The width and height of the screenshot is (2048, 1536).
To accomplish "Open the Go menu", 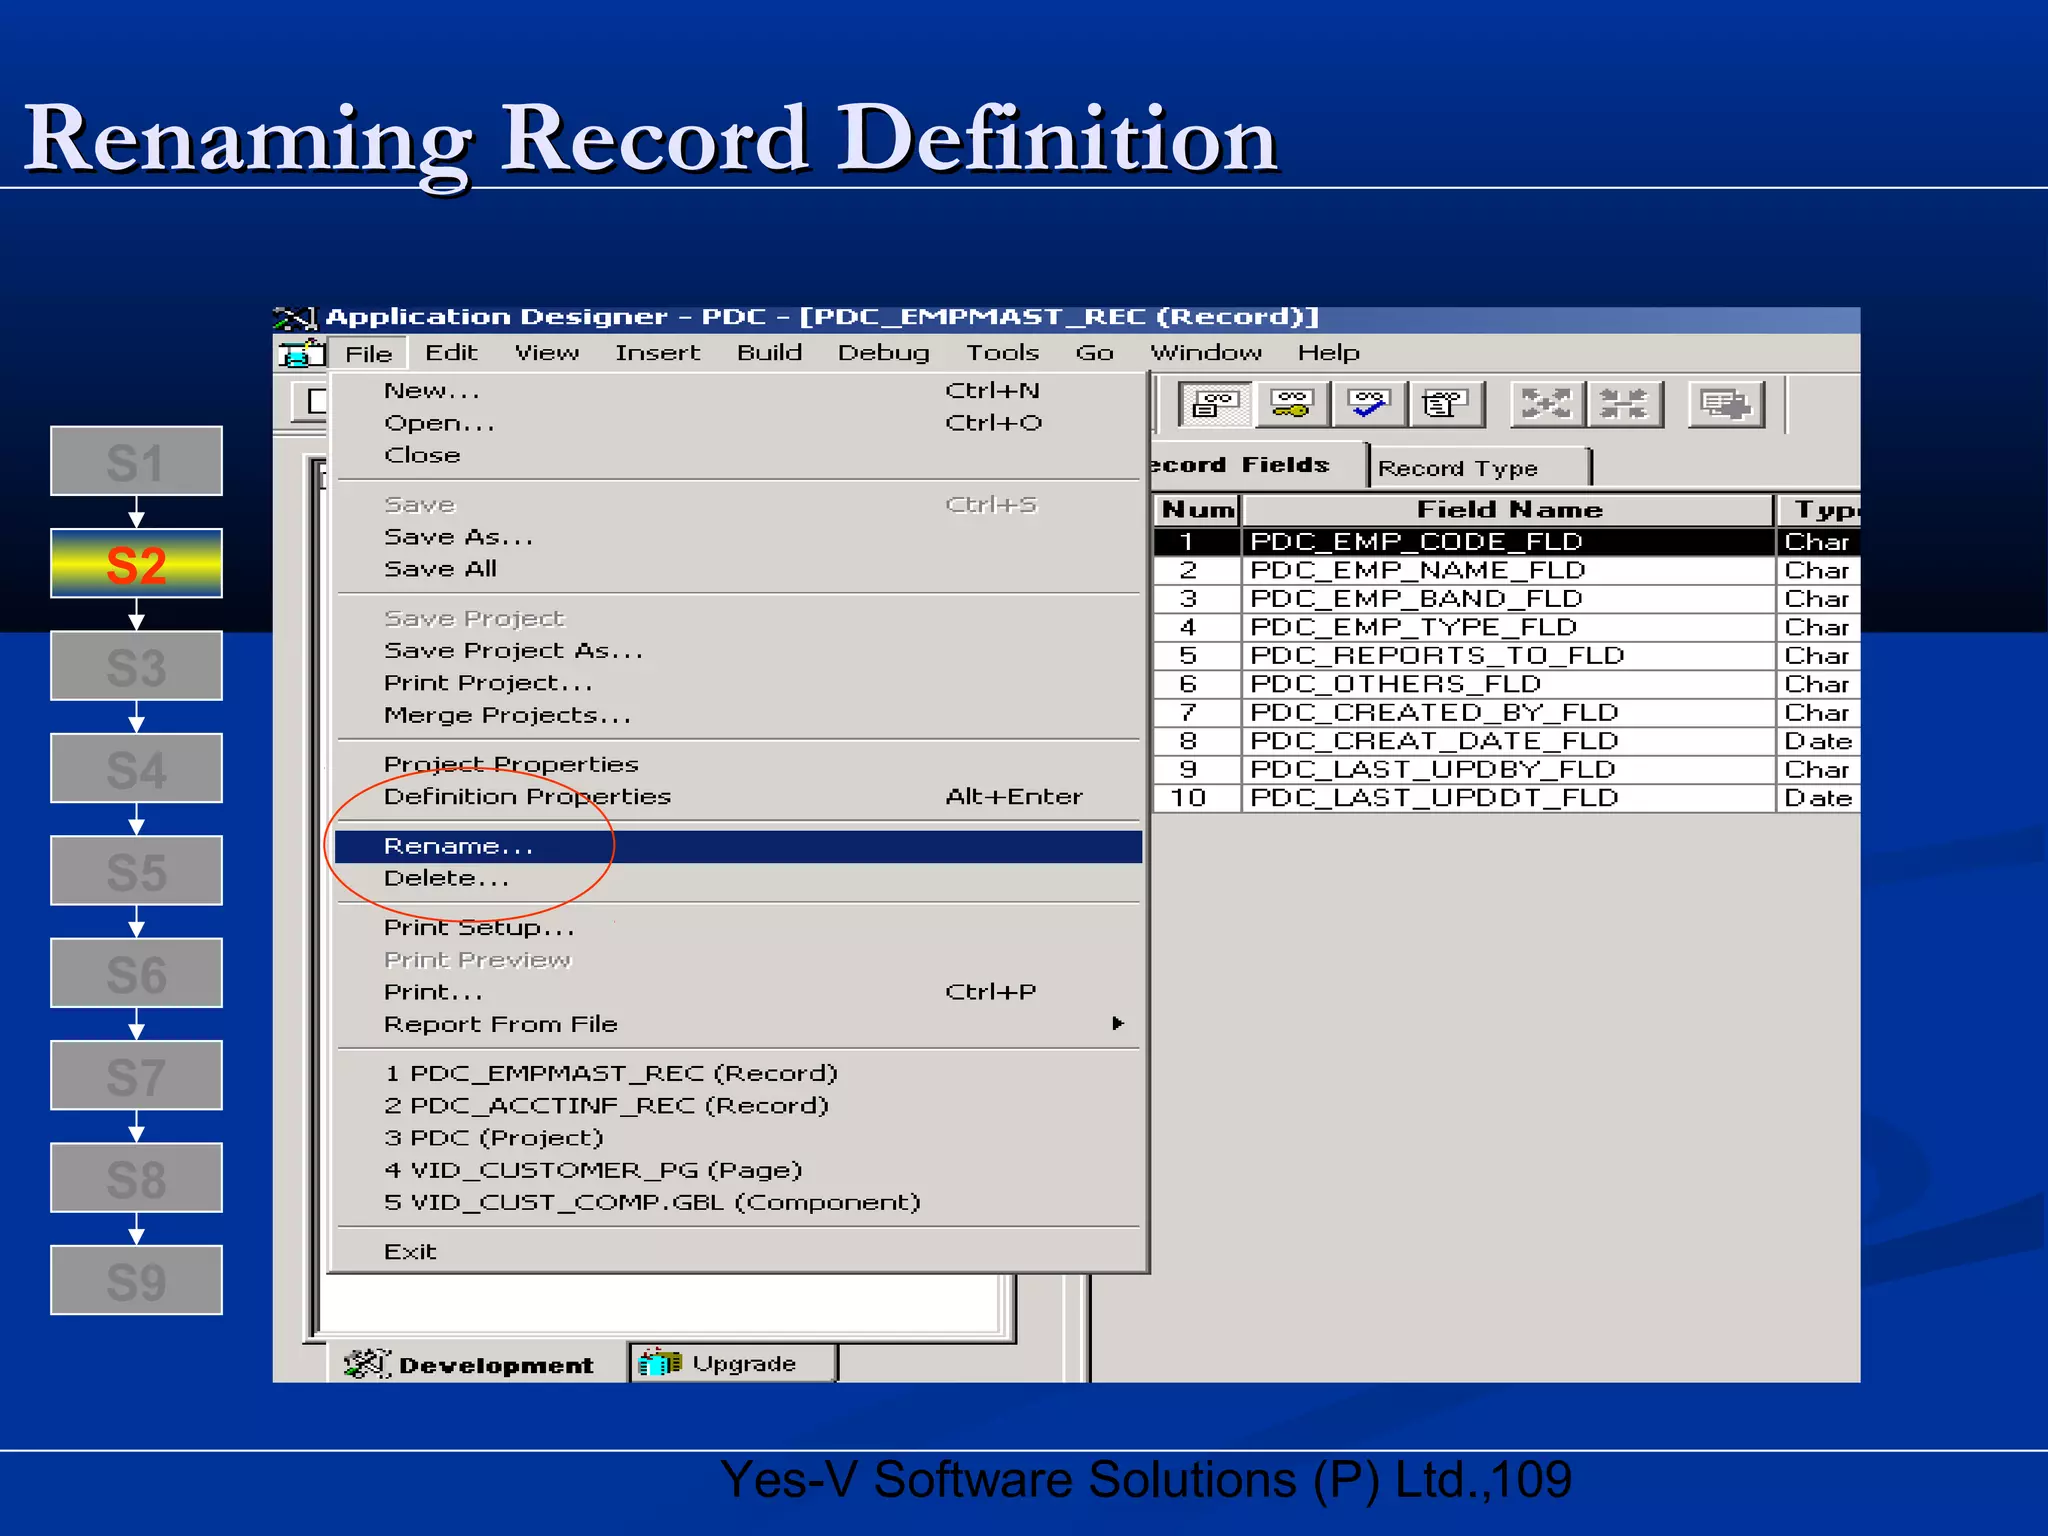I will pos(1094,353).
